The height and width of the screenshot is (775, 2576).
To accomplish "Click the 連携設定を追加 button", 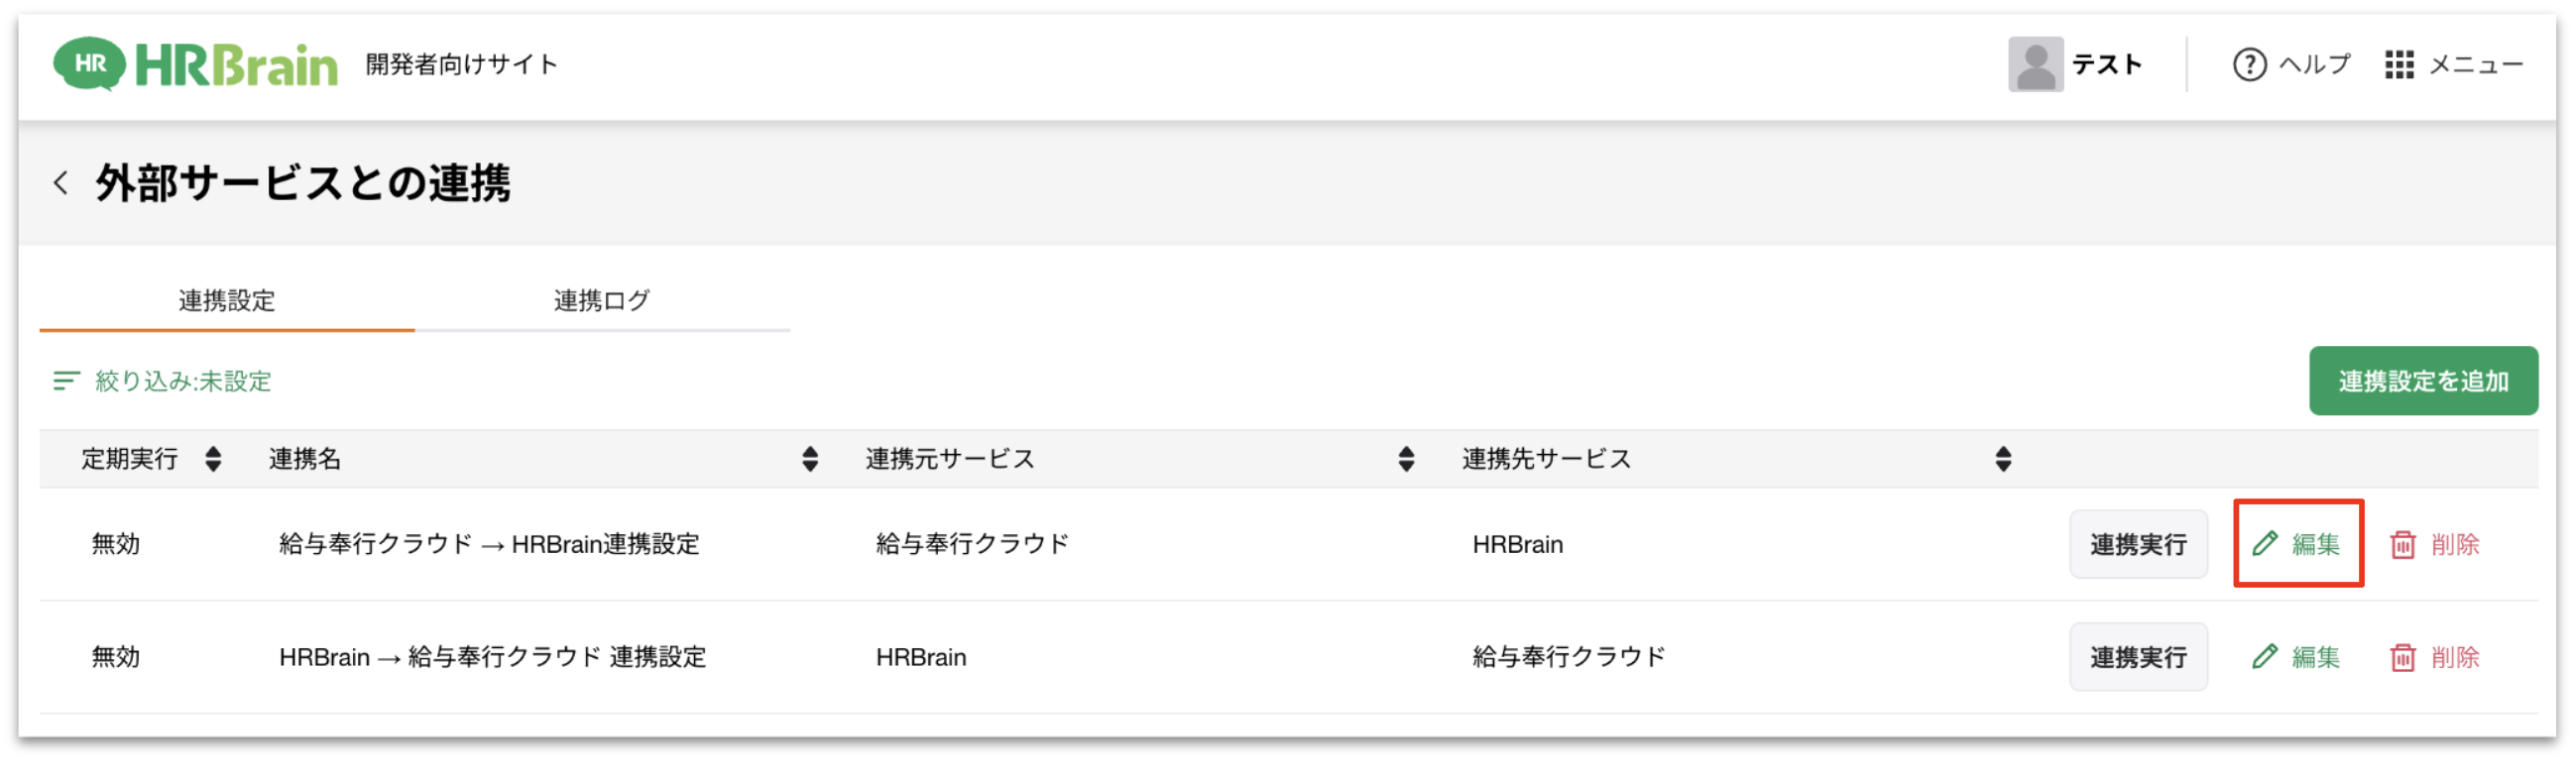I will click(x=2423, y=381).
